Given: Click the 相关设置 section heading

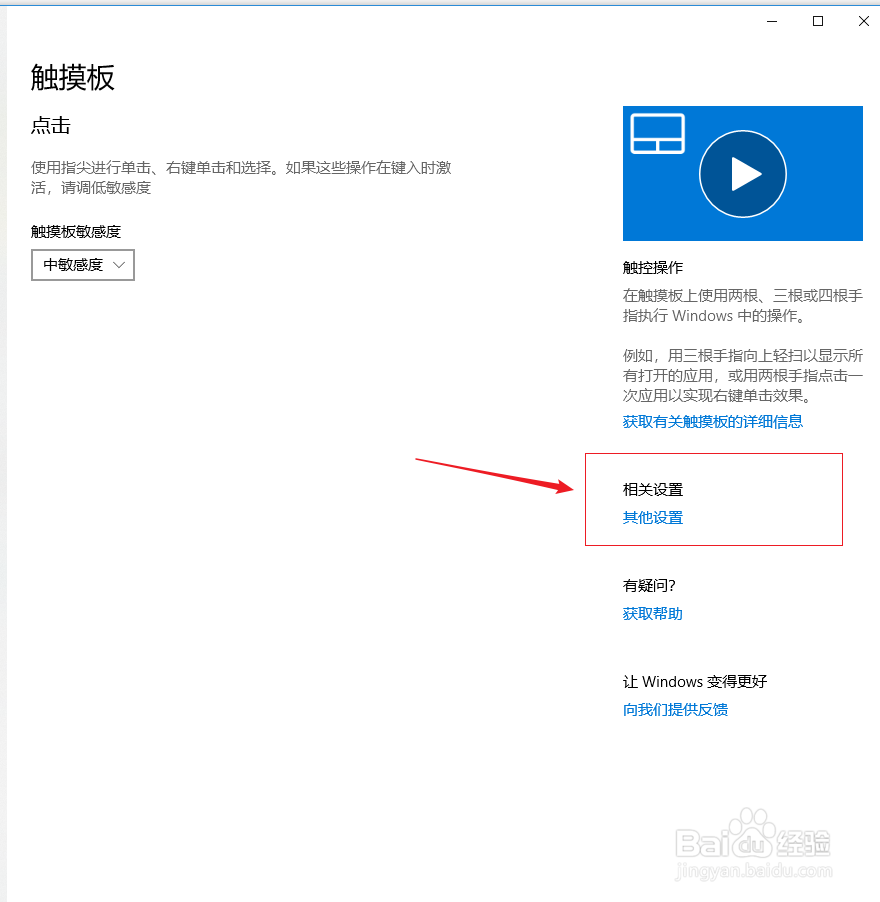Looking at the screenshot, I should tap(652, 489).
